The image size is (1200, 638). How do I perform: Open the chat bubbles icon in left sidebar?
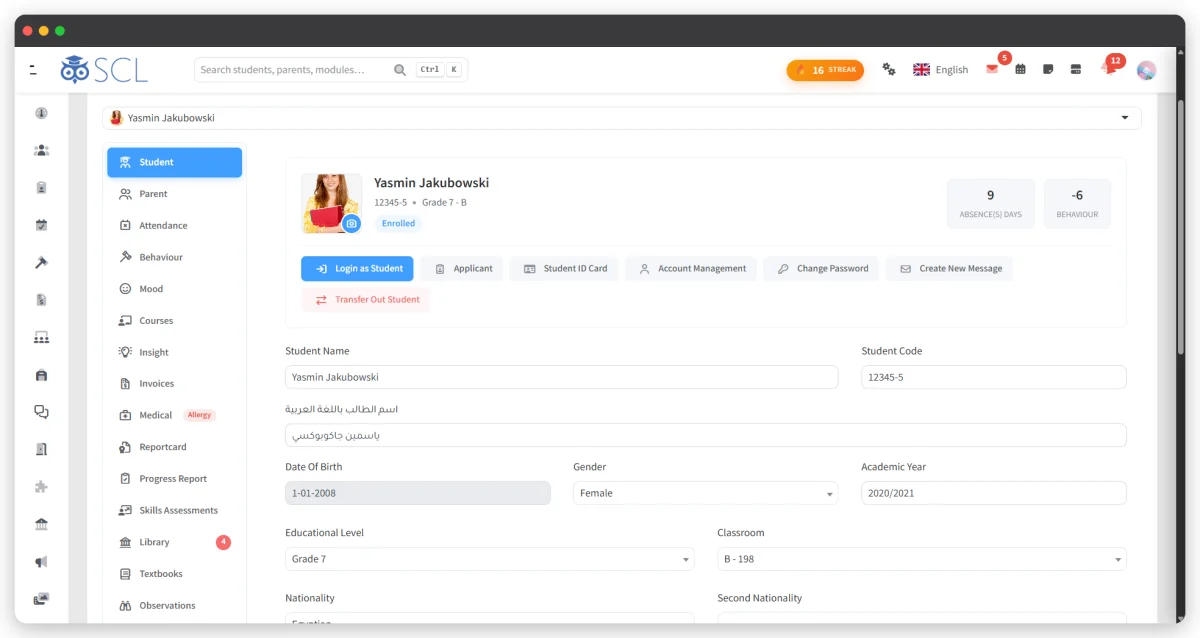(41, 412)
